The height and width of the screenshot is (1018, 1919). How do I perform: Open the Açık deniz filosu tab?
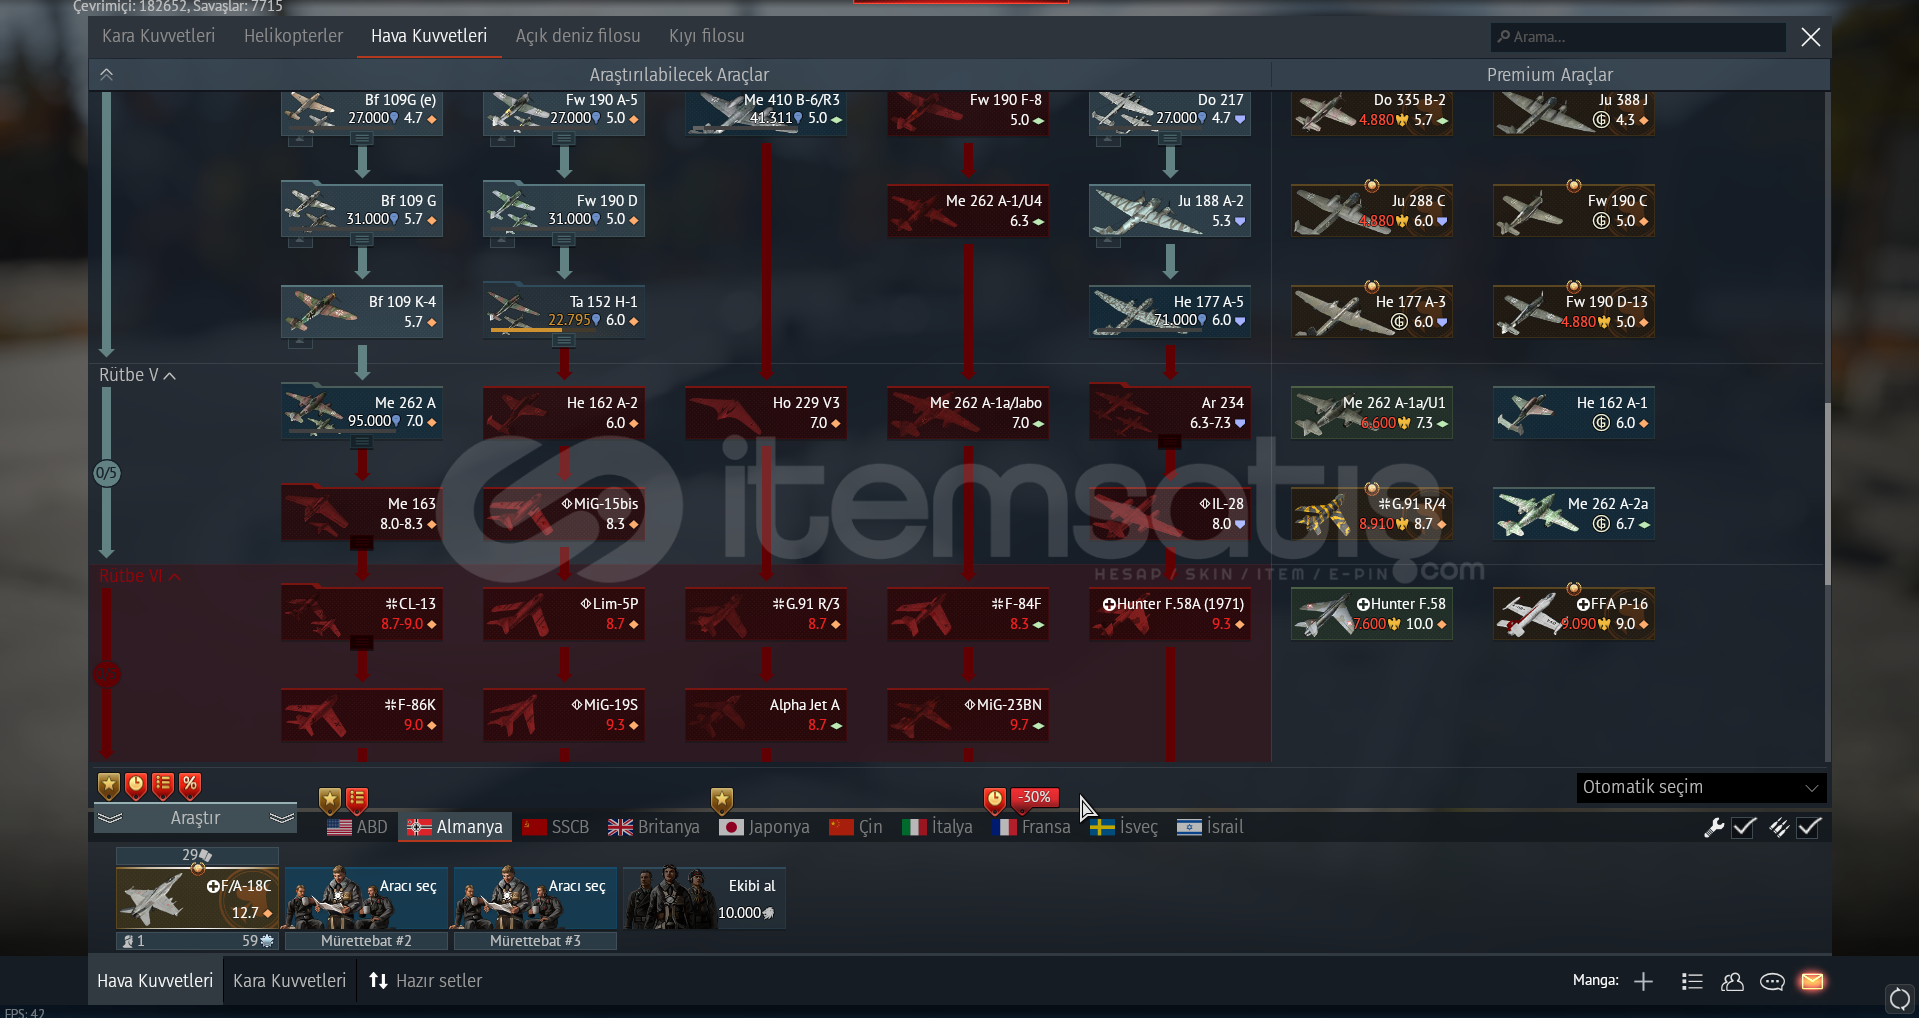tap(578, 36)
